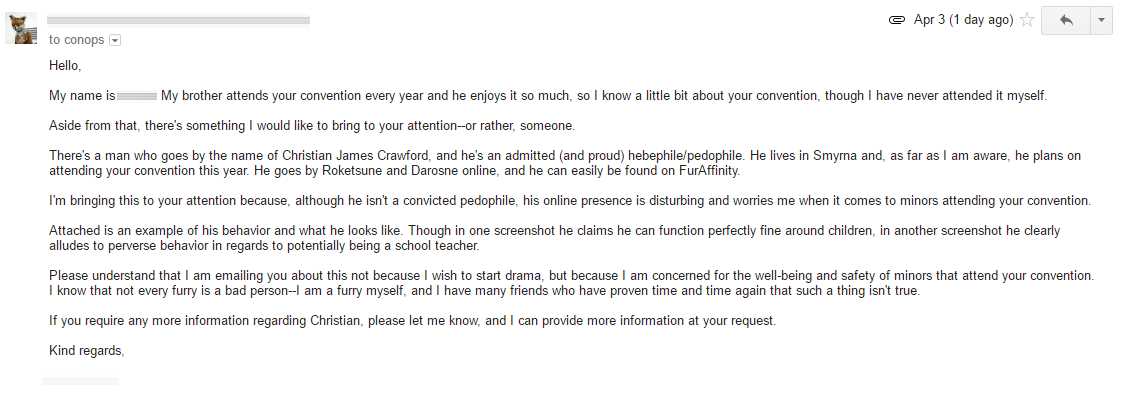Click the paperclip attachment icon
The image size is (1124, 399).
[896, 20]
